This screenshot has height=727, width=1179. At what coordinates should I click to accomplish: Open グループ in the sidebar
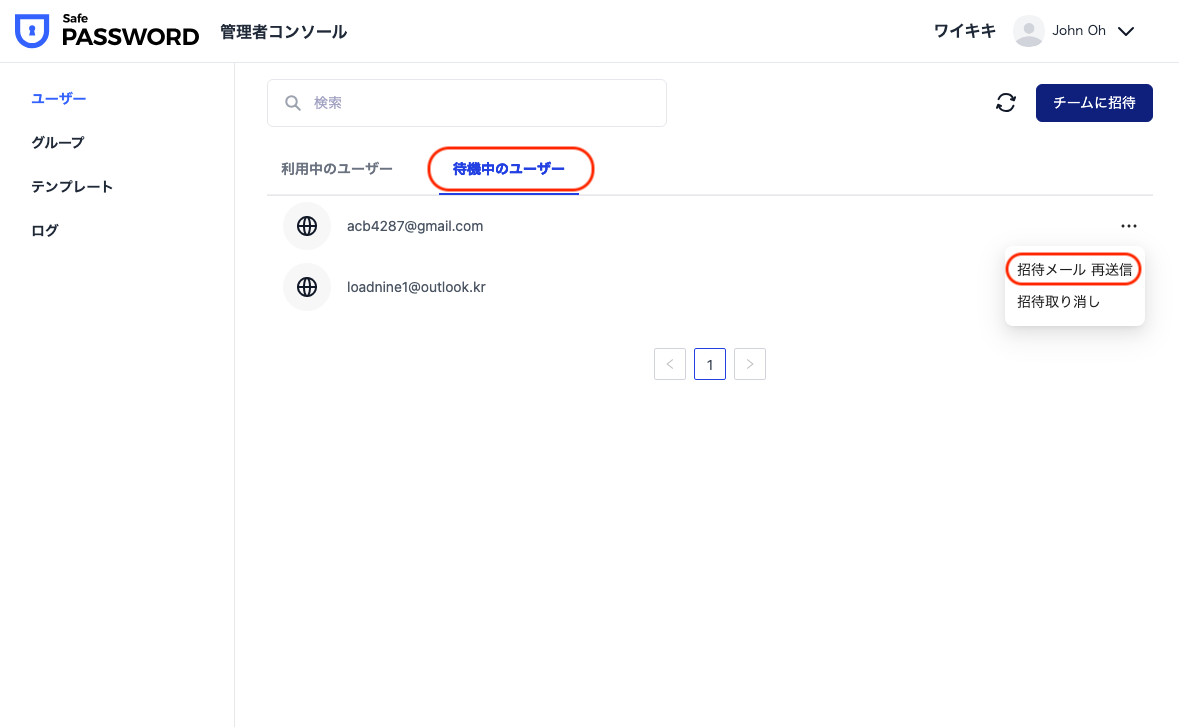point(58,142)
